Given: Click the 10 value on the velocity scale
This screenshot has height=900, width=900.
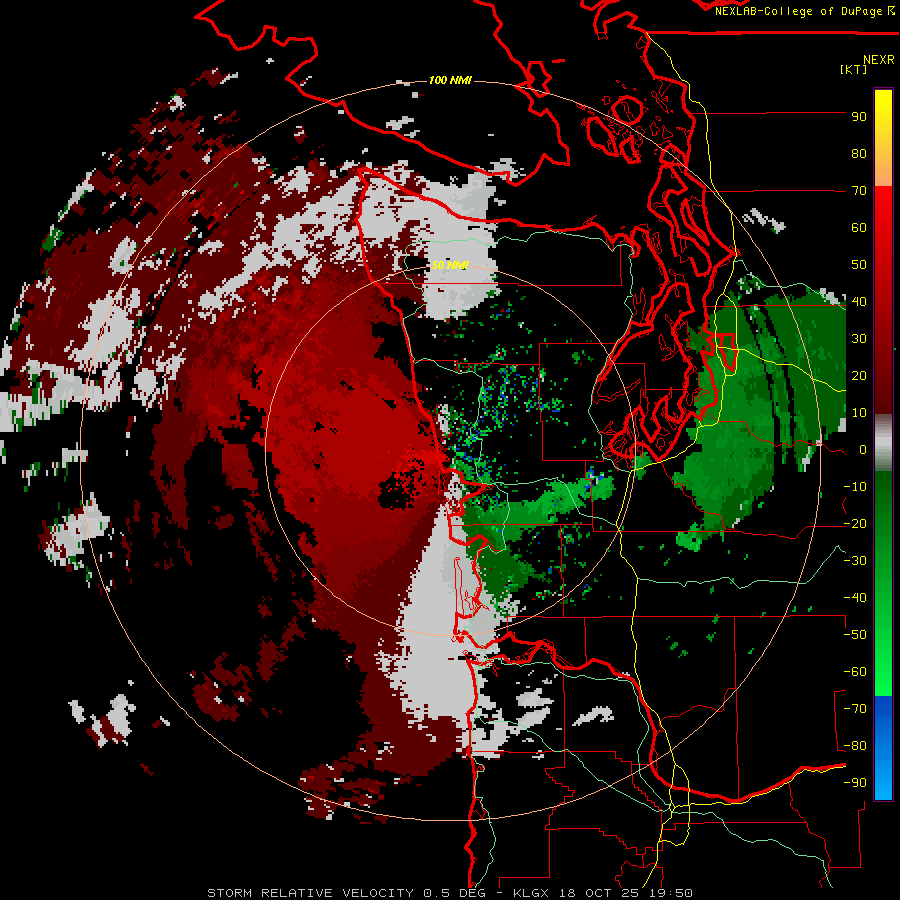Looking at the screenshot, I should (859, 413).
